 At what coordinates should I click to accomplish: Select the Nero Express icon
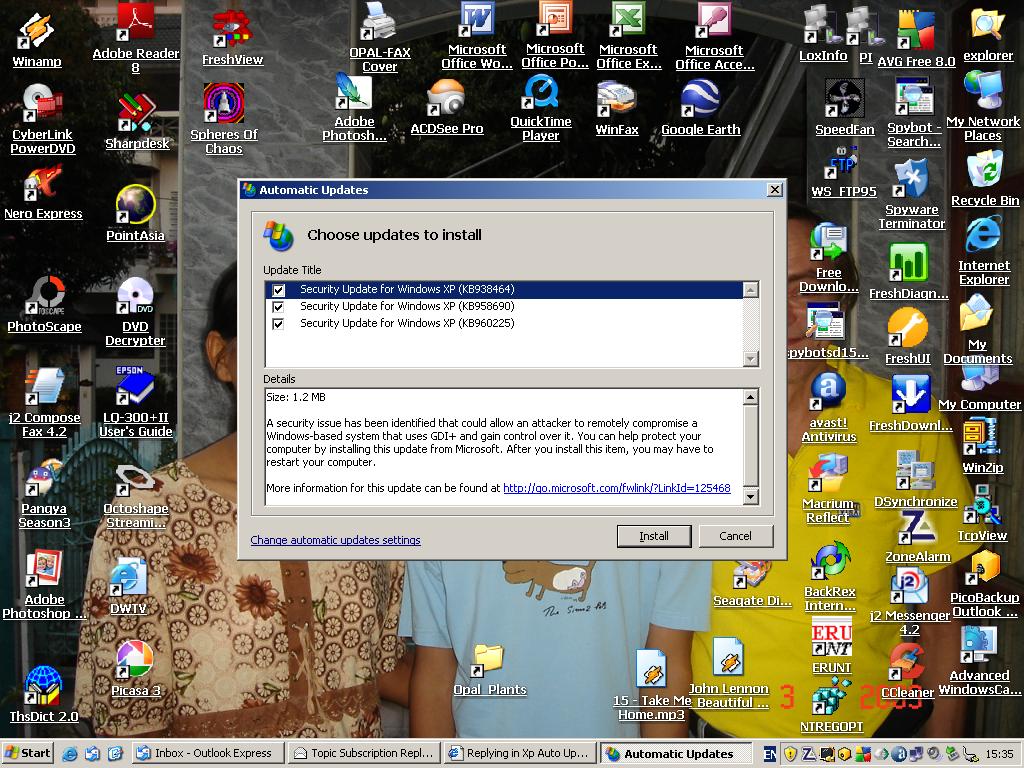43,193
